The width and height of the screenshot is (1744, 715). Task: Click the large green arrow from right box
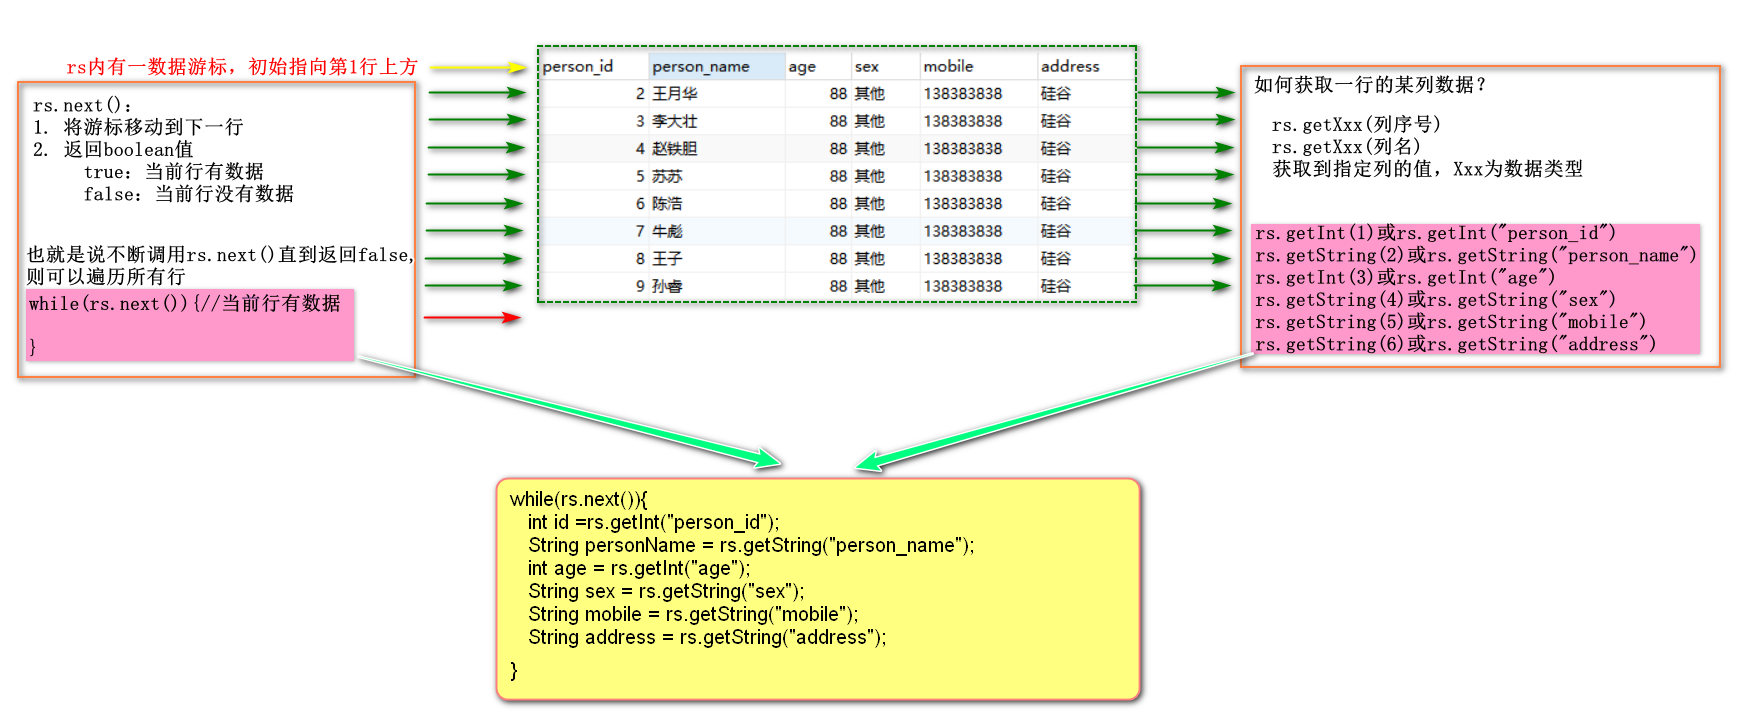click(1048, 412)
